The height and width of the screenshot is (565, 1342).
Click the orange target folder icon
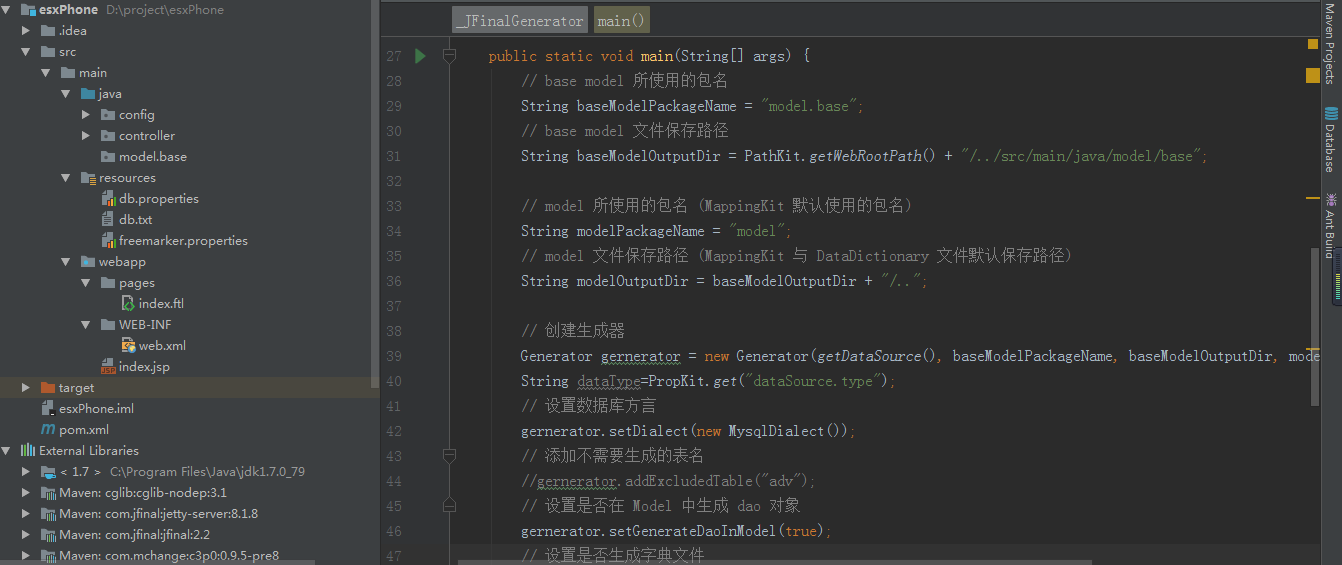48,387
